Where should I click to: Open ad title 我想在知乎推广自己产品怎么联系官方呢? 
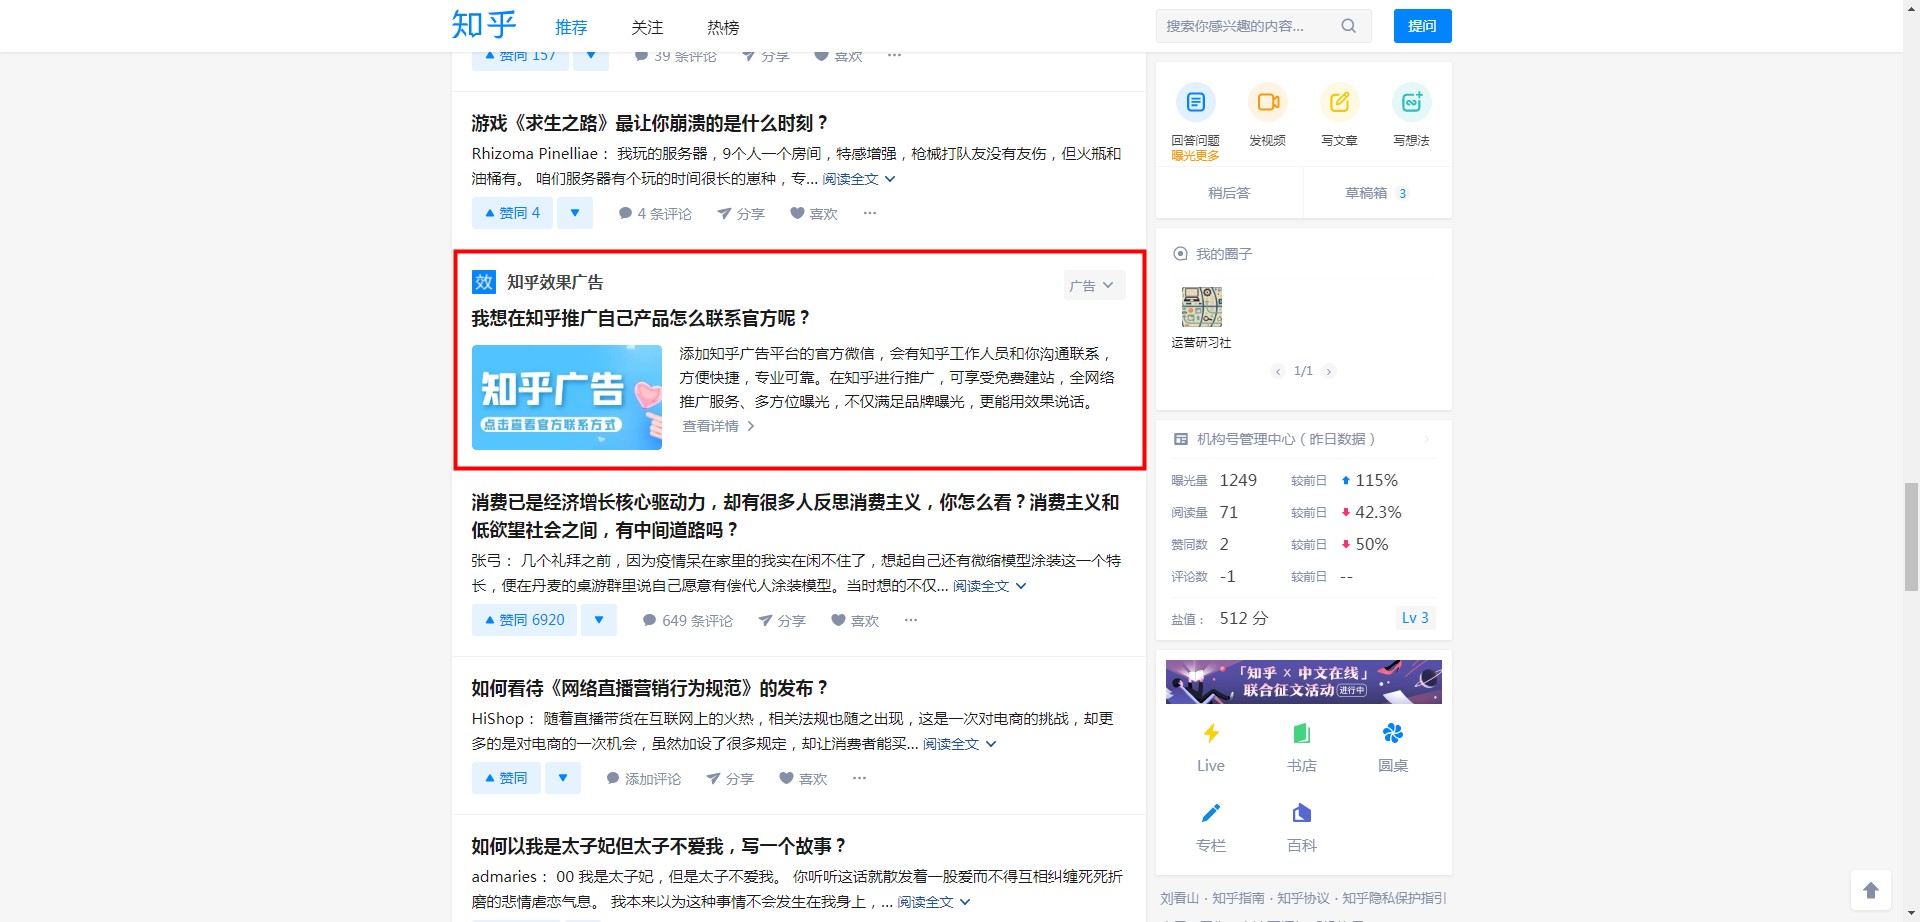(641, 318)
